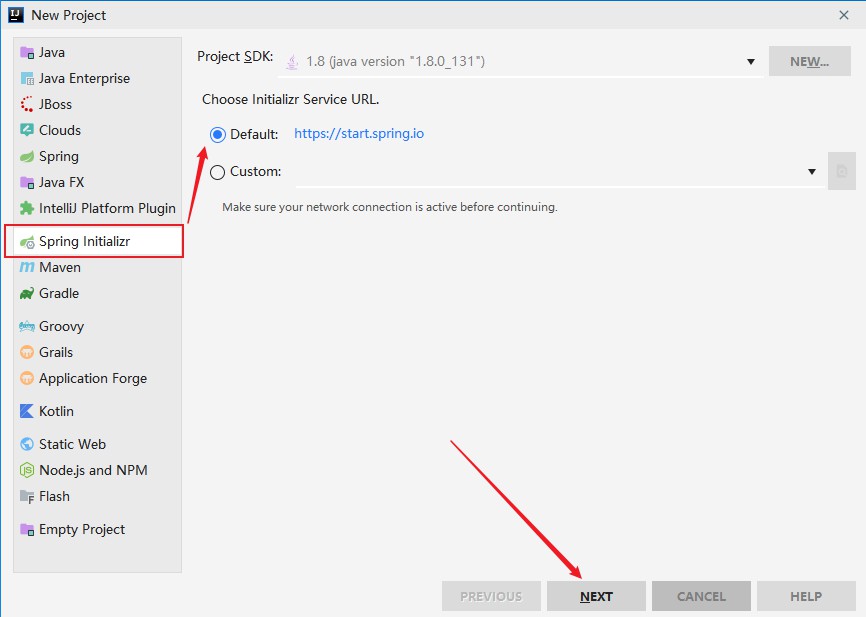Click the NEXT button
This screenshot has height=617, width=866.
[x=596, y=596]
